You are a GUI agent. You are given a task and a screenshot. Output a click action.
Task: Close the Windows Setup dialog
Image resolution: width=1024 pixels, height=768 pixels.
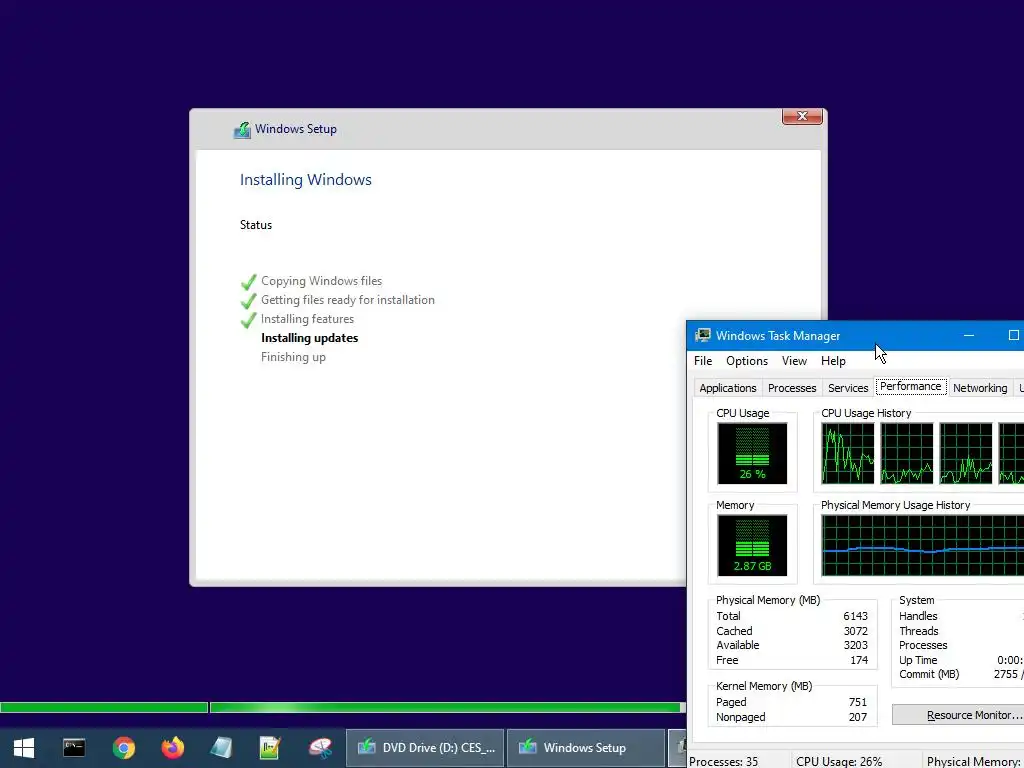coord(802,116)
